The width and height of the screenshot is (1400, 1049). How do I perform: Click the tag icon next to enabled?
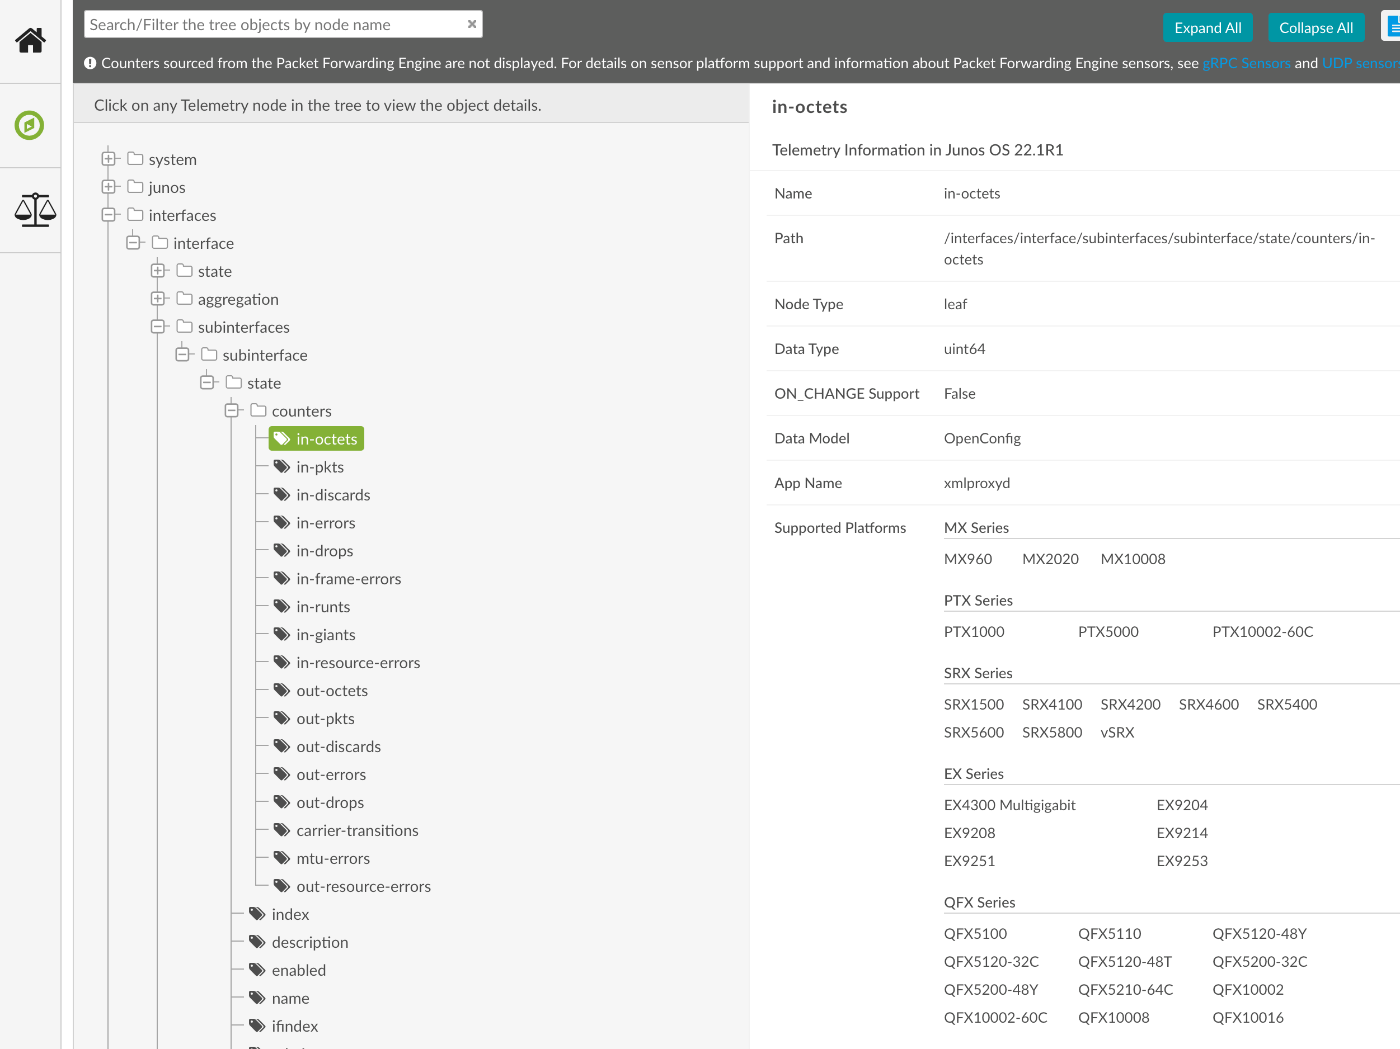tap(257, 970)
